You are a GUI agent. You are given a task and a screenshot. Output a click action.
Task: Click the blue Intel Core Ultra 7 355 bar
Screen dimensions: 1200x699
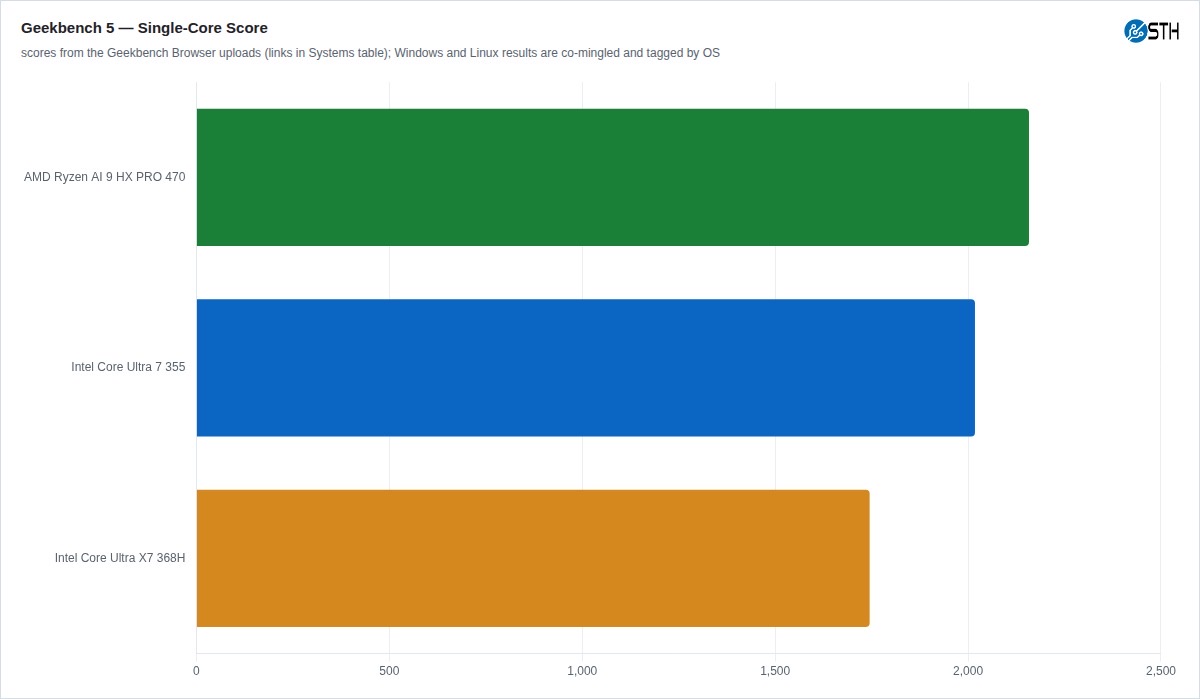(x=585, y=368)
